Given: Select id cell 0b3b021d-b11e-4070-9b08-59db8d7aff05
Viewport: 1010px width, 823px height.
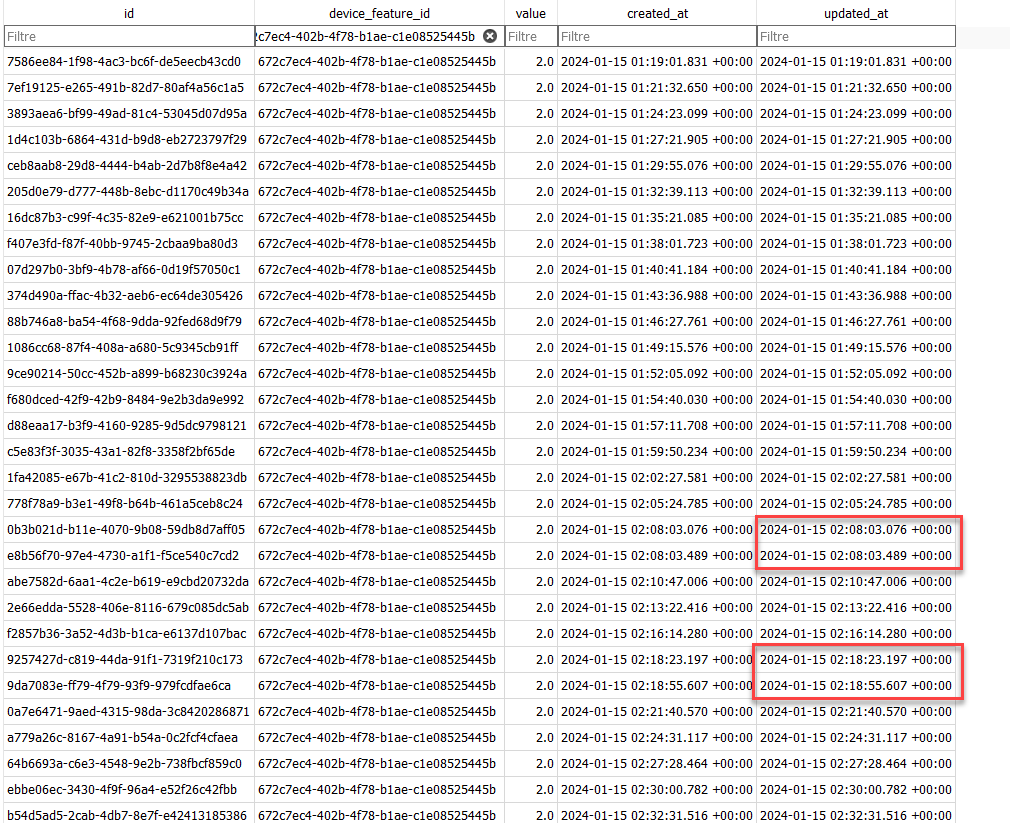Looking at the screenshot, I should [126, 530].
